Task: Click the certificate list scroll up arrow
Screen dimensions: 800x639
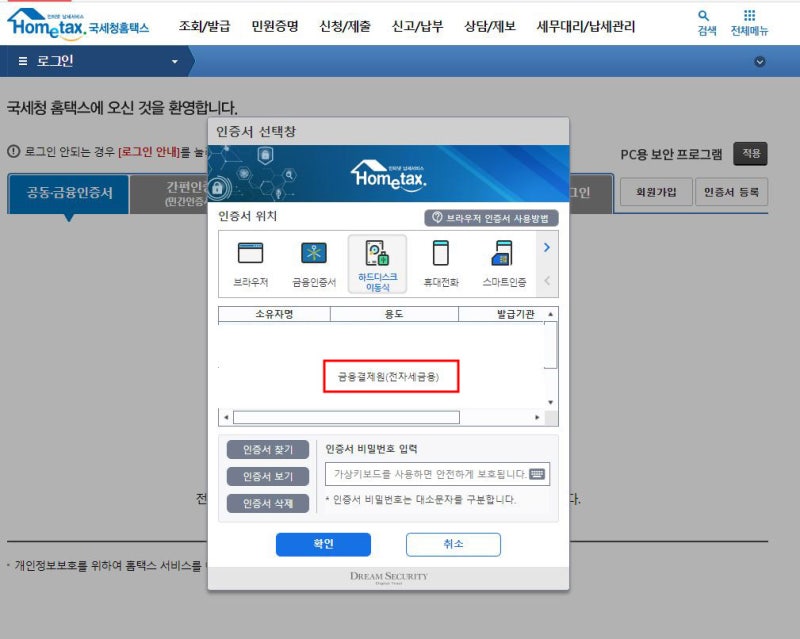Action: point(551,314)
